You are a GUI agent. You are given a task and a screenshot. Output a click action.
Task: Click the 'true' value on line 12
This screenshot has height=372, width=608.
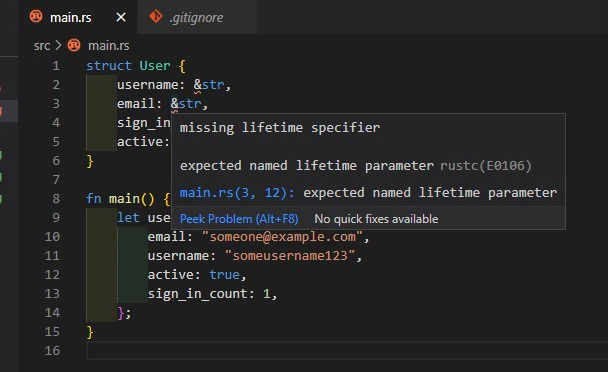(x=225, y=275)
